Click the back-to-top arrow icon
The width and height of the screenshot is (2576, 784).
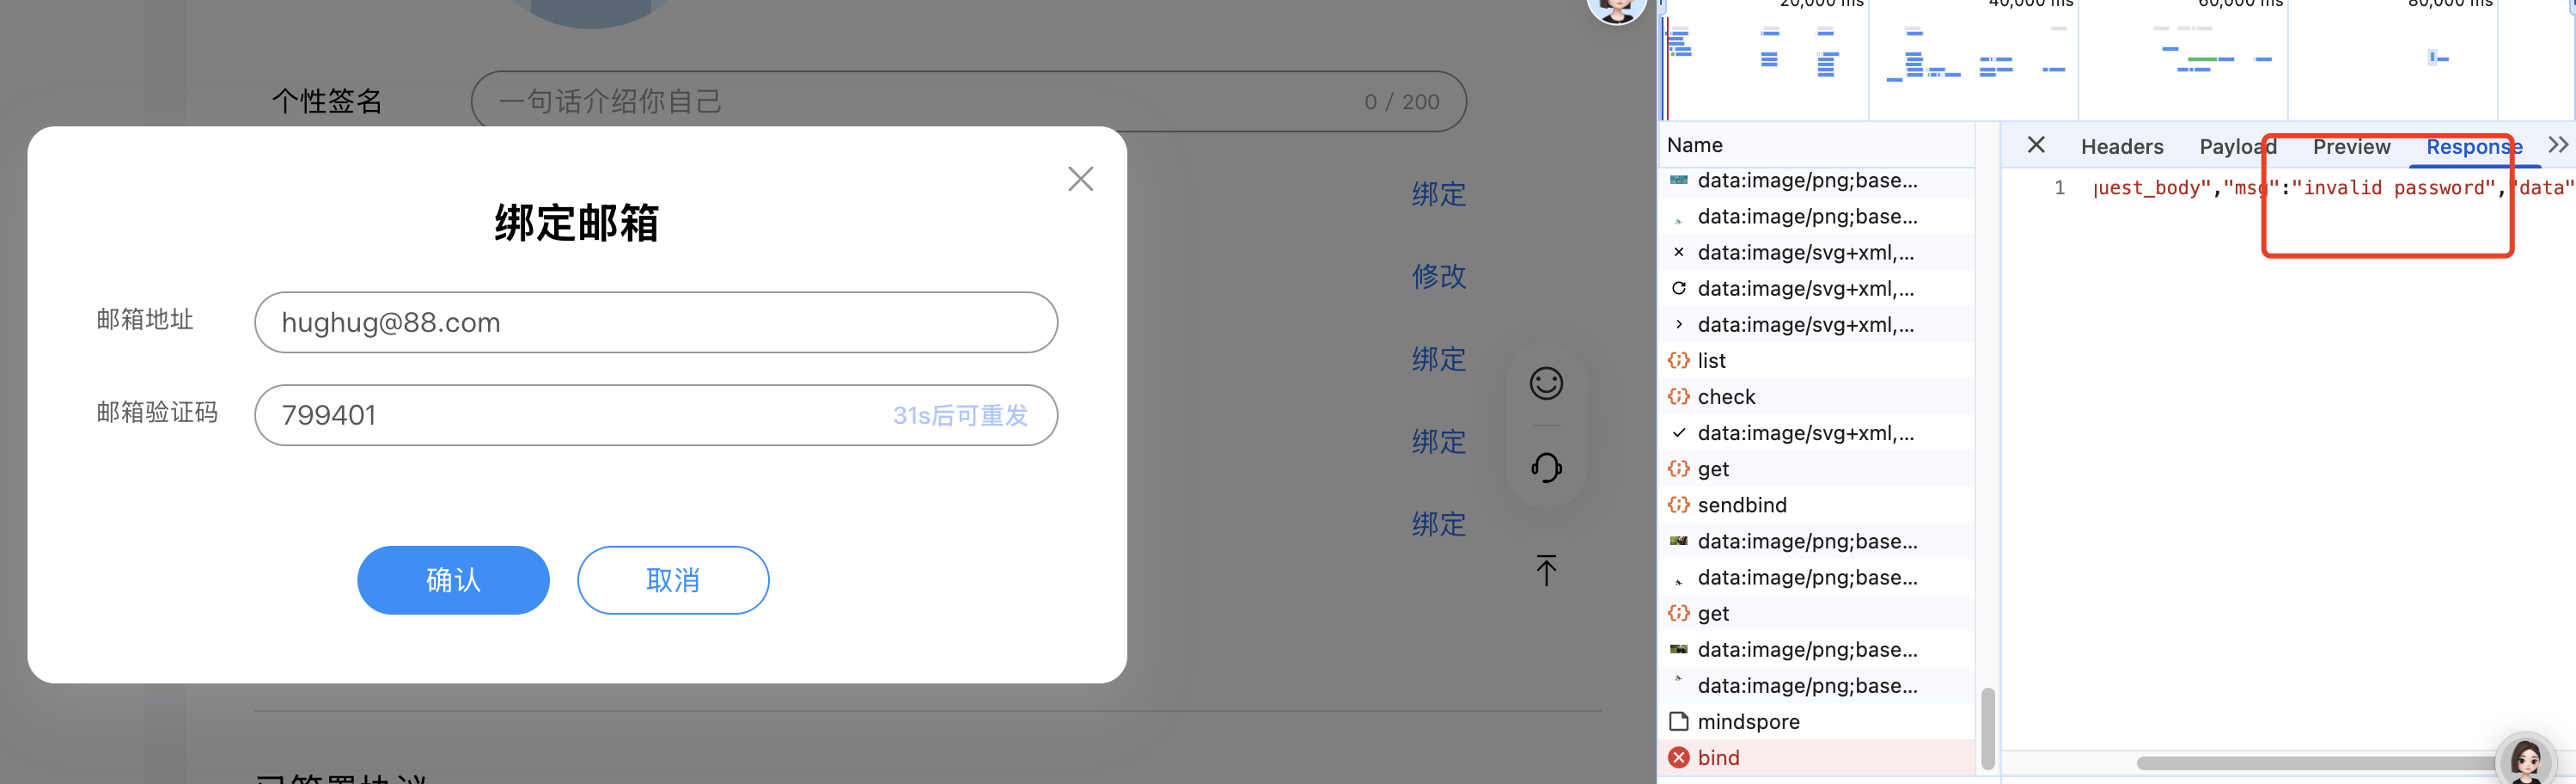[x=1545, y=570]
